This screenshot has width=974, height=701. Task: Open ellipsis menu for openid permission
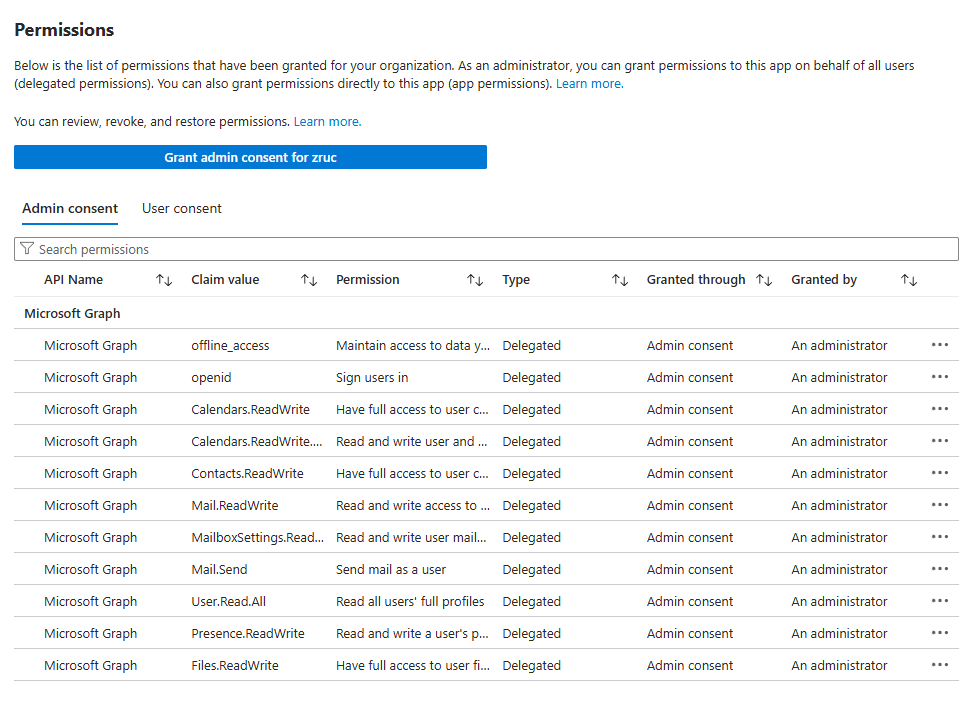tap(939, 377)
